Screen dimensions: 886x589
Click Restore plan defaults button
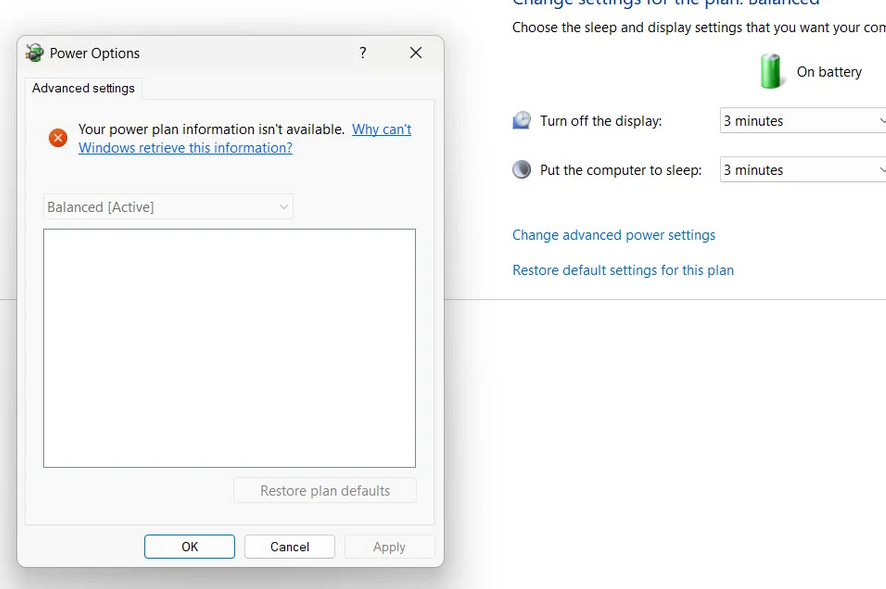[325, 491]
